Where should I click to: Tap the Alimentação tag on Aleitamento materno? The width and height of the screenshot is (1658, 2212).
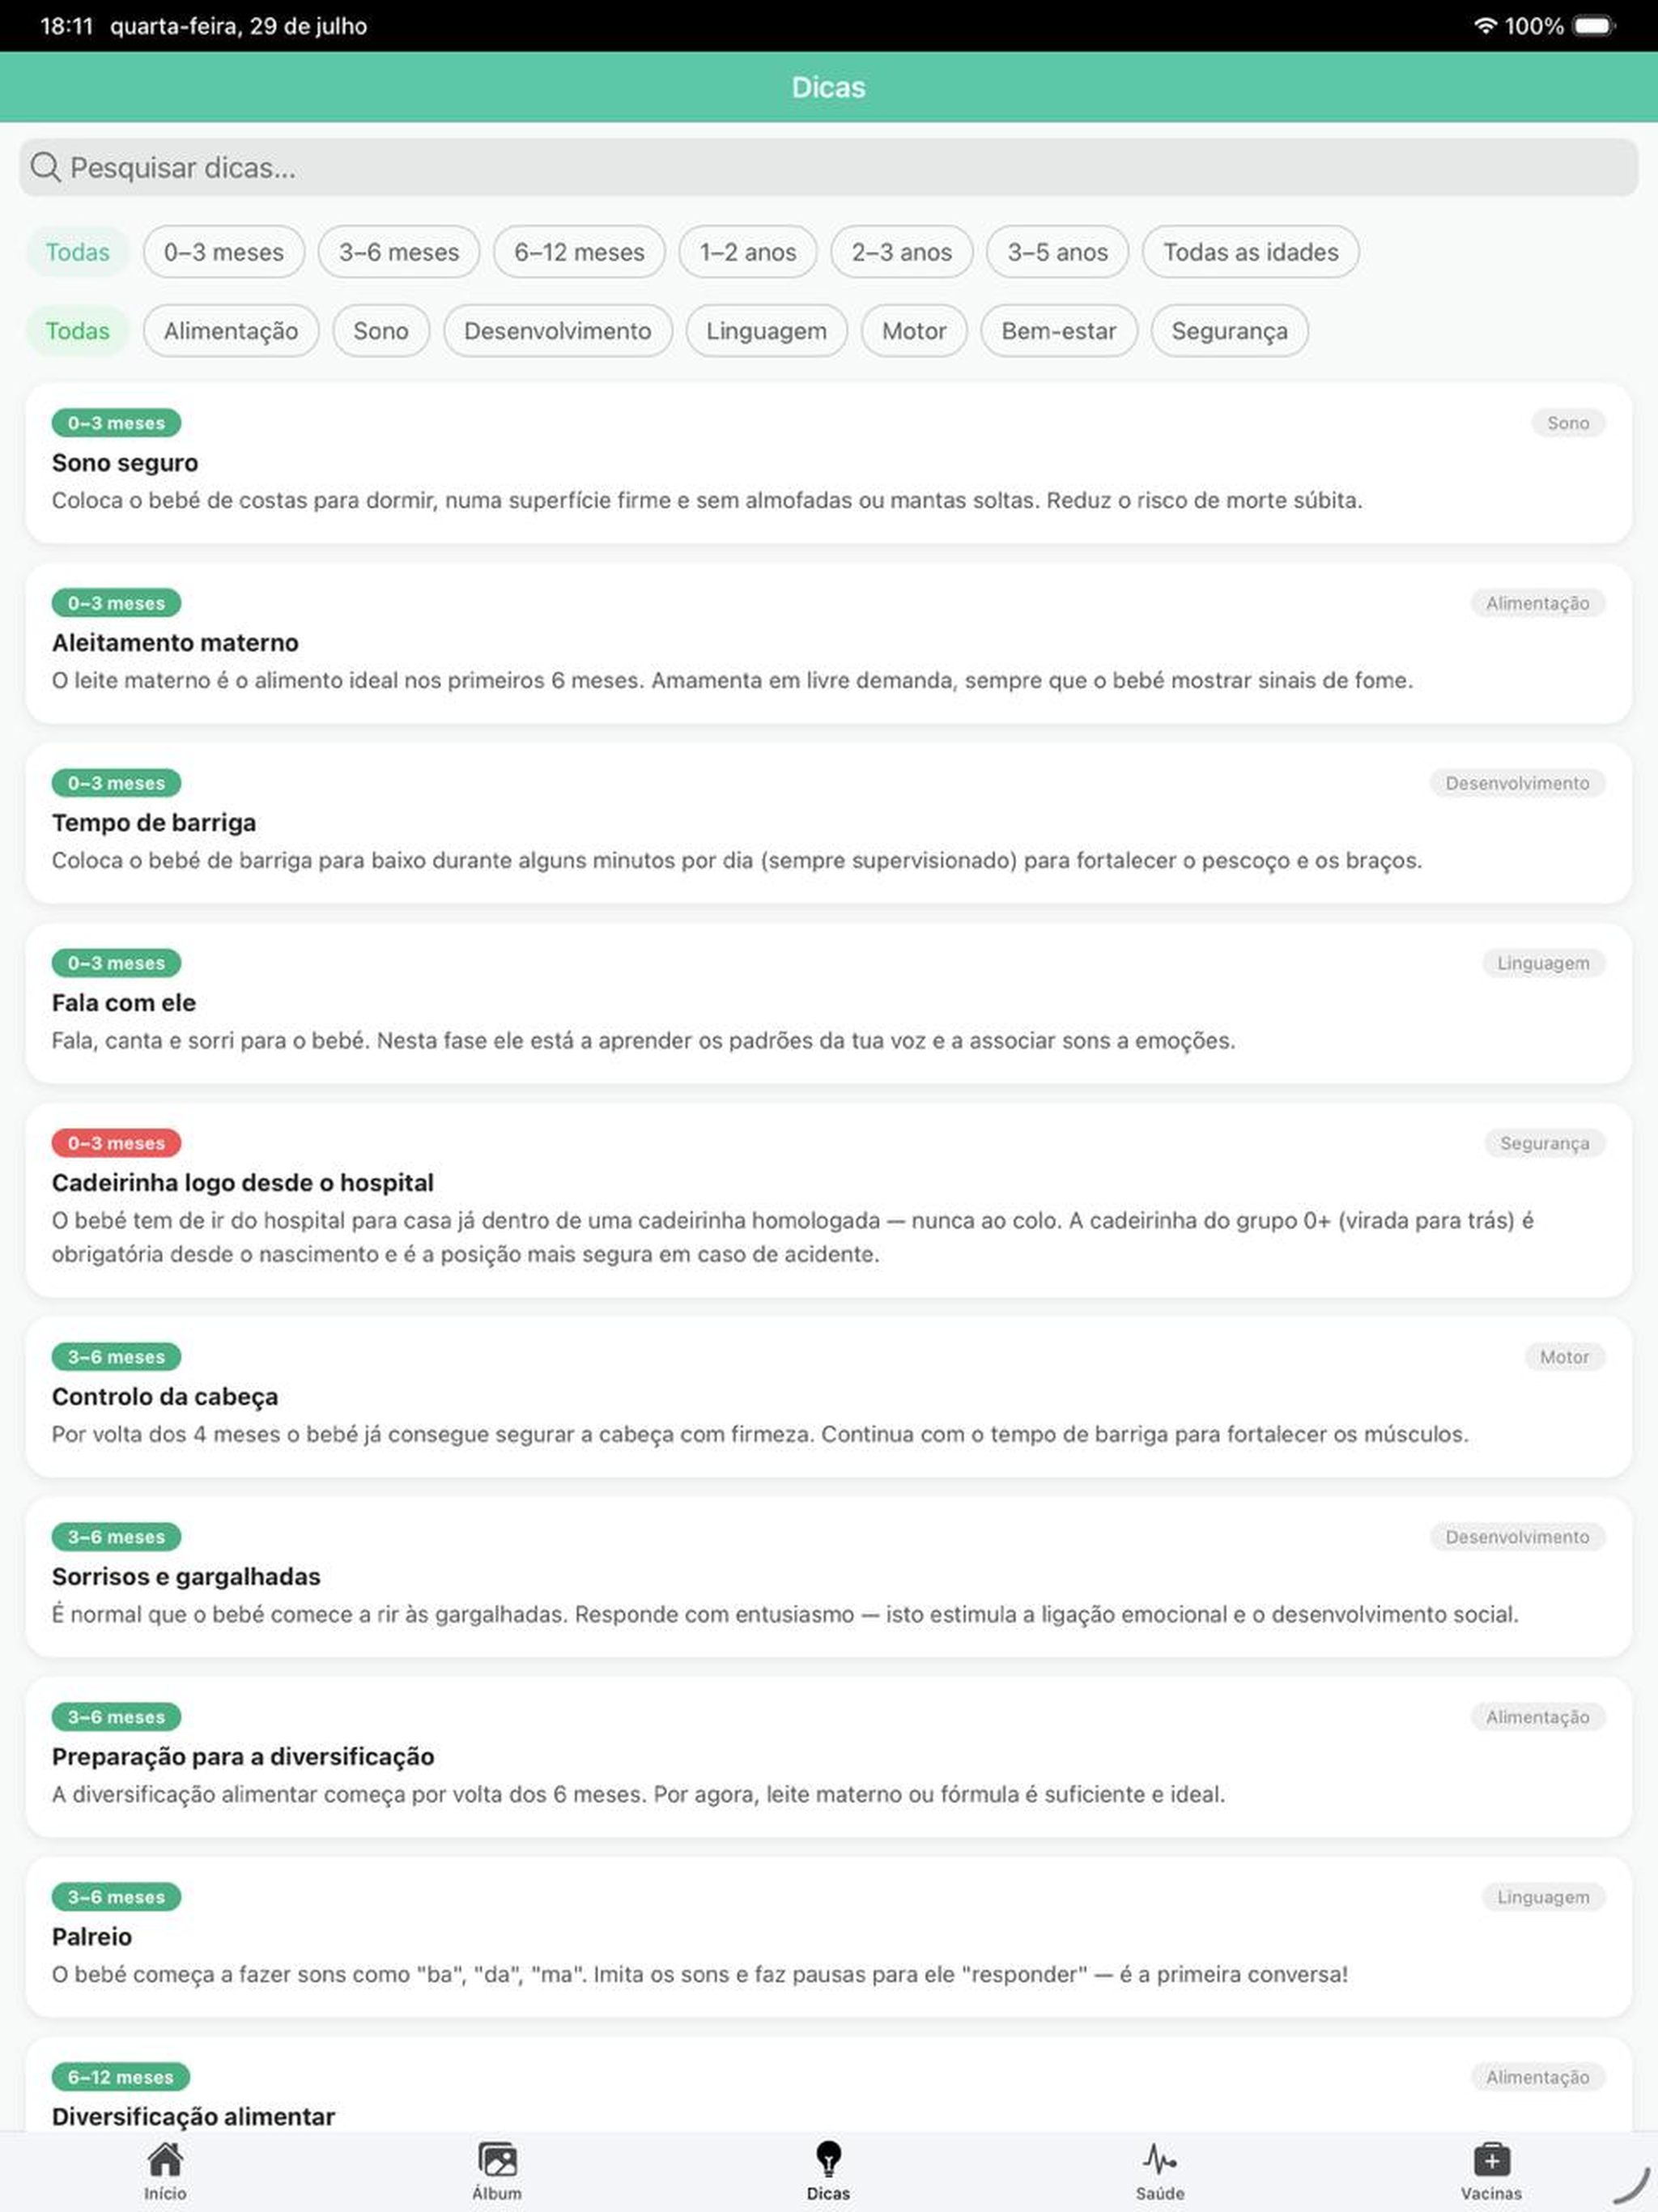(1537, 603)
